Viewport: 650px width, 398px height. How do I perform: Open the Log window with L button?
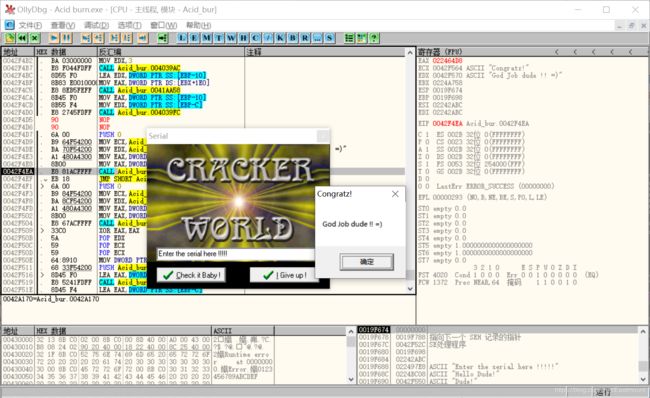coord(182,38)
